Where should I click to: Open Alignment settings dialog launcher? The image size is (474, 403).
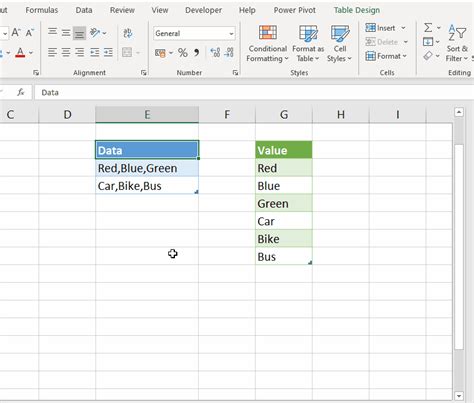pos(144,73)
